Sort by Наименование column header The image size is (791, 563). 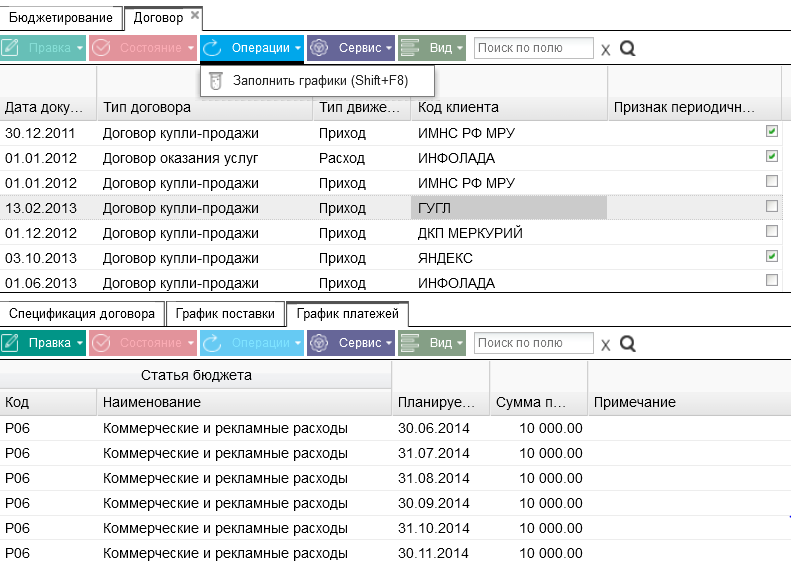[x=244, y=402]
